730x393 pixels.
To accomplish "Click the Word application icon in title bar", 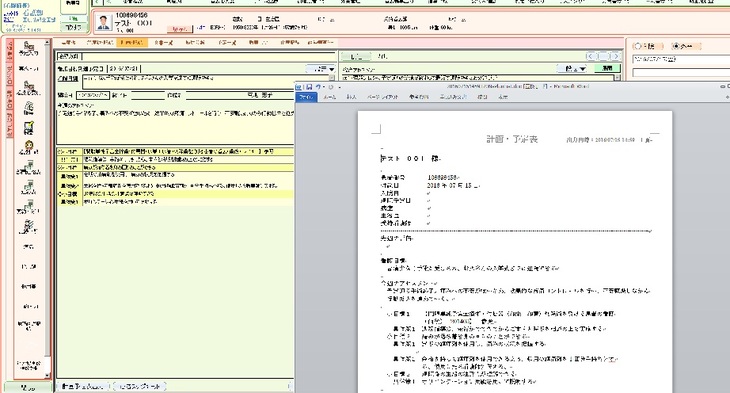I will [299, 87].
